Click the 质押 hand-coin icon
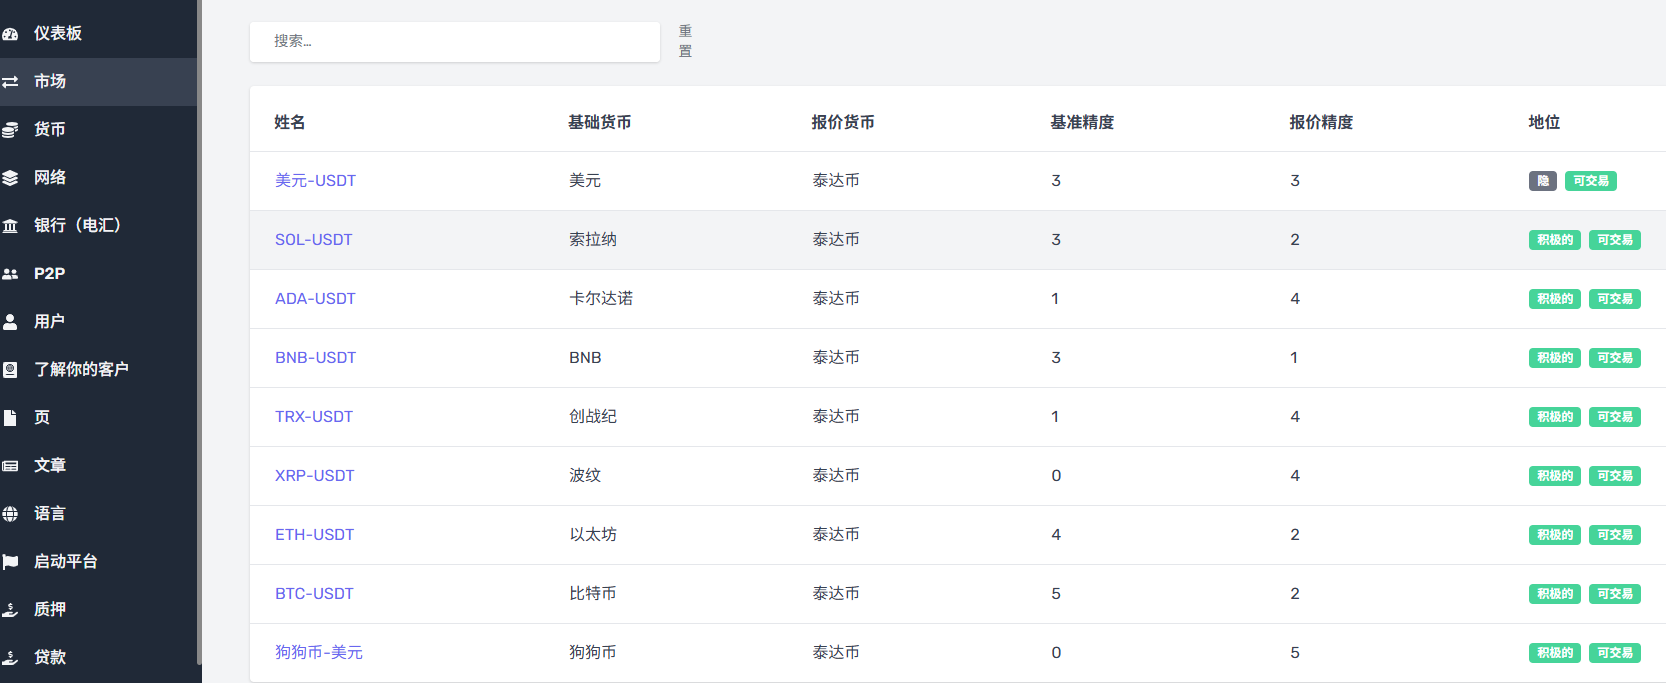Image resolution: width=1666 pixels, height=683 pixels. click(x=10, y=610)
